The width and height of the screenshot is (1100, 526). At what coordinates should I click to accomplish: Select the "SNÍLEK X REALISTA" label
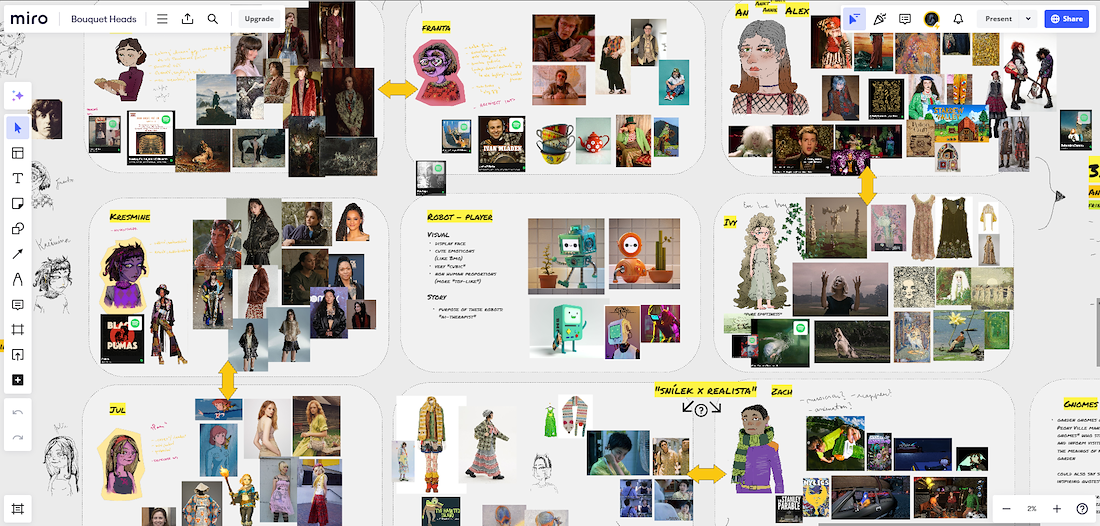[x=706, y=390]
